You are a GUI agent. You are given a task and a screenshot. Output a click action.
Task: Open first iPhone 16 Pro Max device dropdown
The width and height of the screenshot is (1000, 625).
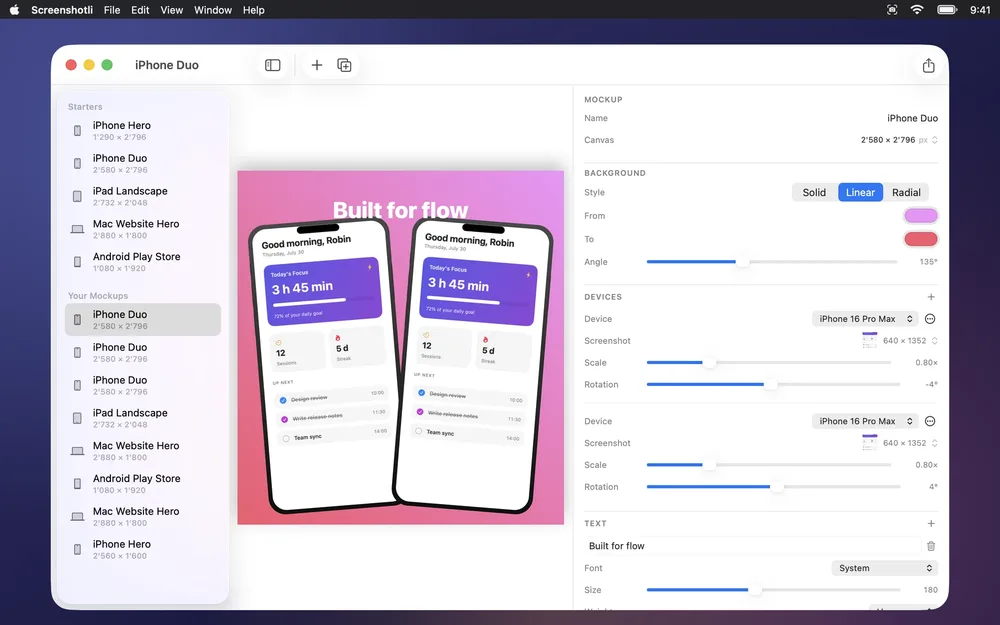coord(865,319)
